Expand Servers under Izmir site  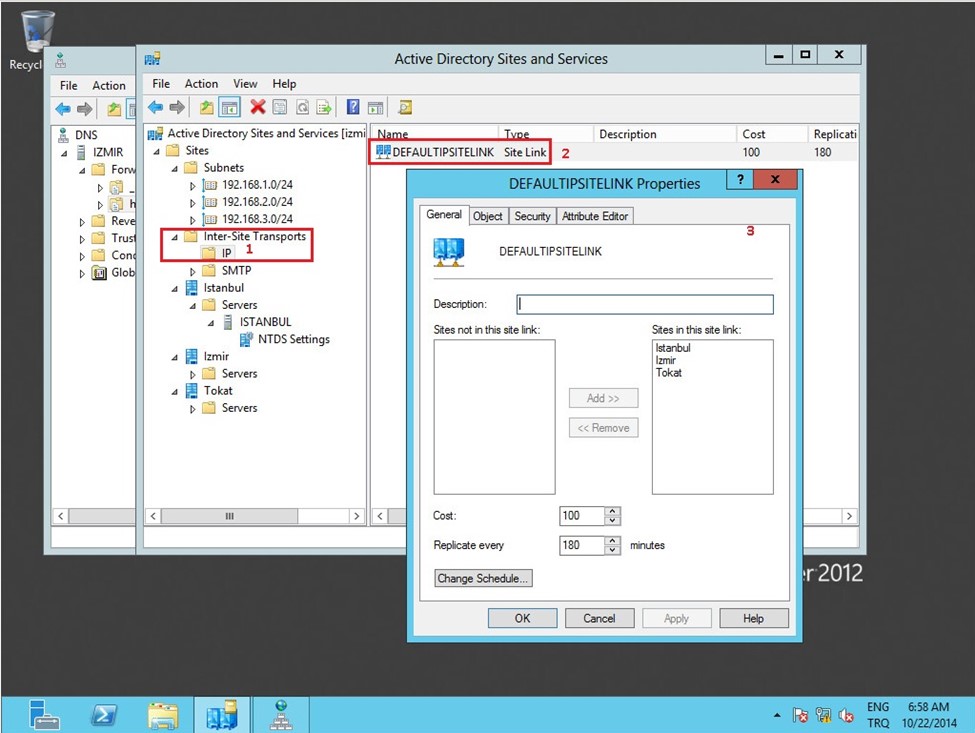pyautogui.click(x=192, y=374)
